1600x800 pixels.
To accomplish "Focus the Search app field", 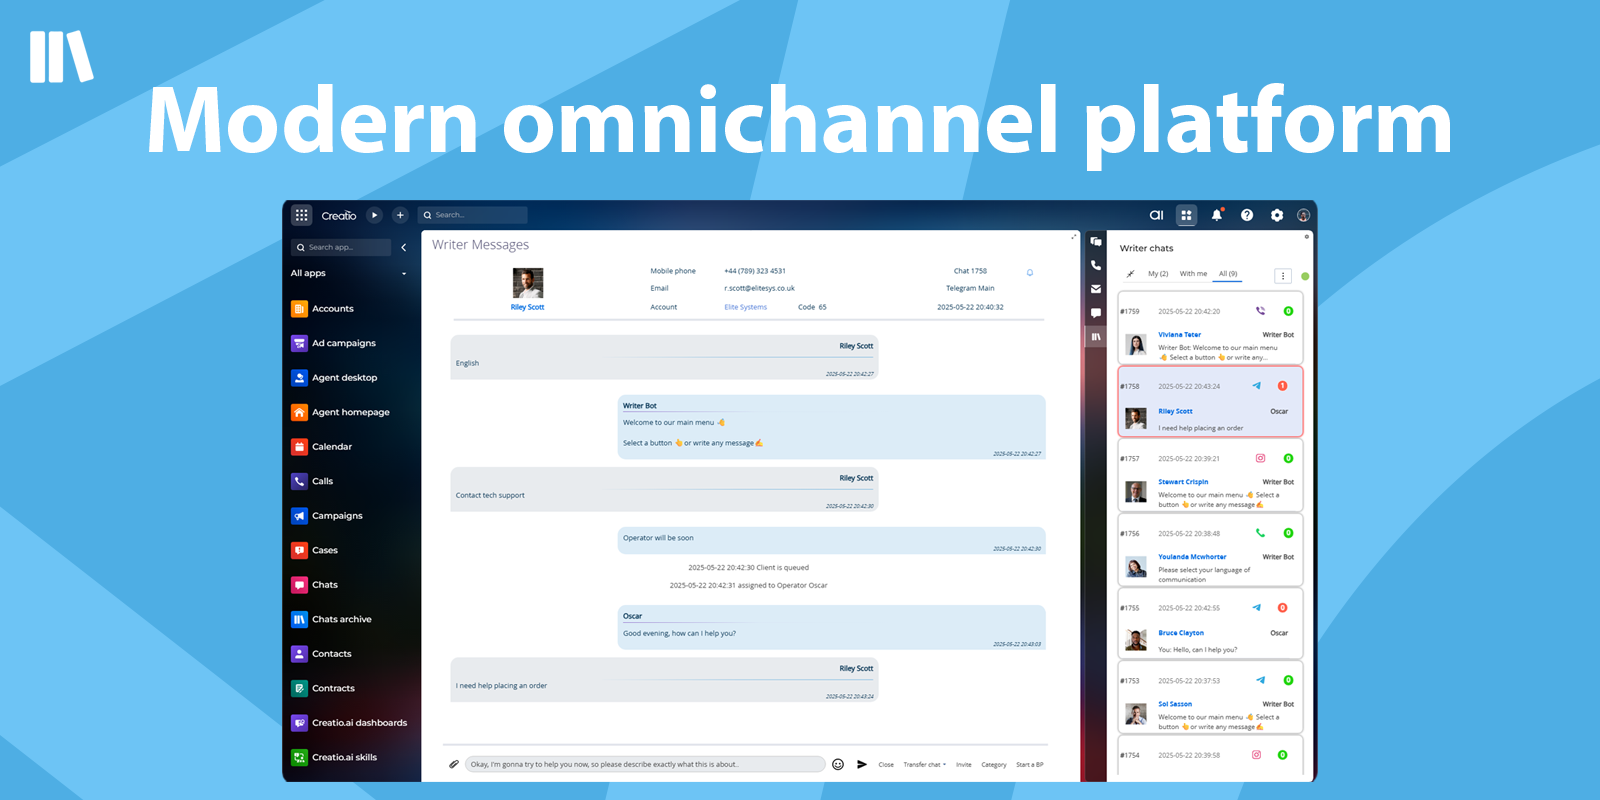I will click(341, 247).
